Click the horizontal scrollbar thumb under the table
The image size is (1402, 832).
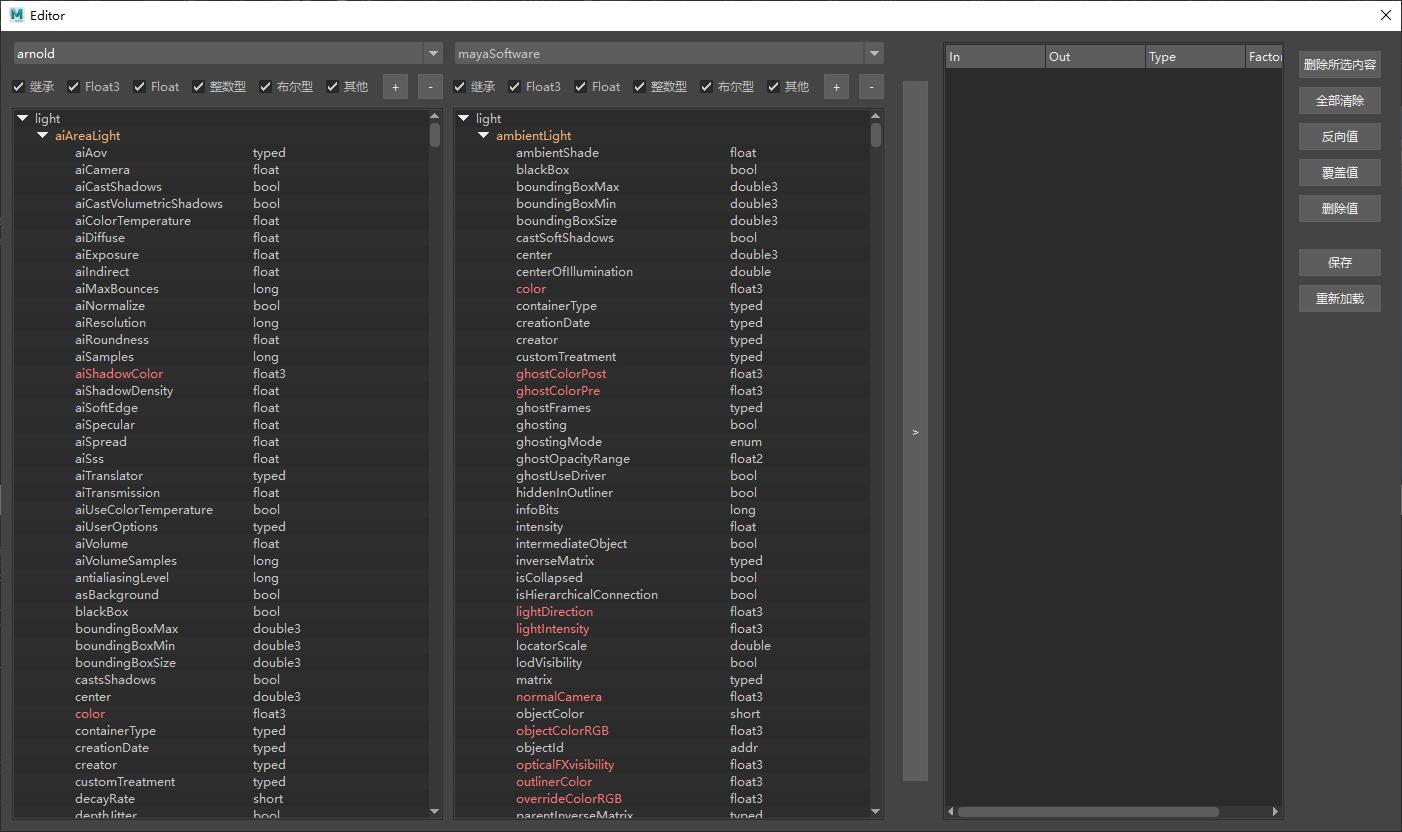1088,812
